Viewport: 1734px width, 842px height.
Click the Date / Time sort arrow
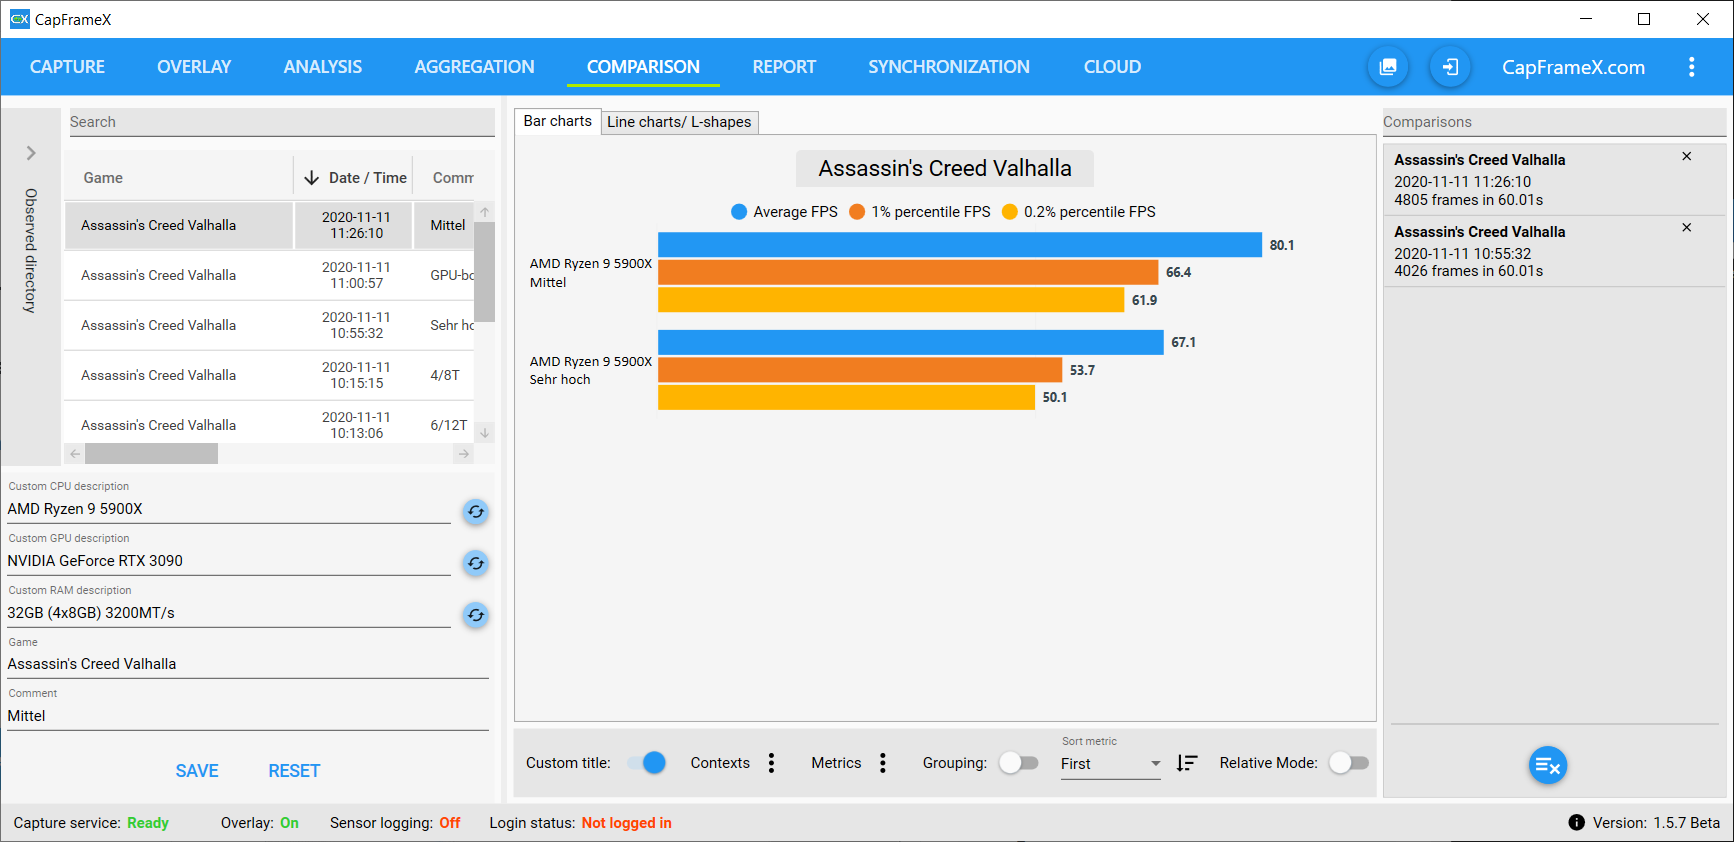click(x=311, y=178)
